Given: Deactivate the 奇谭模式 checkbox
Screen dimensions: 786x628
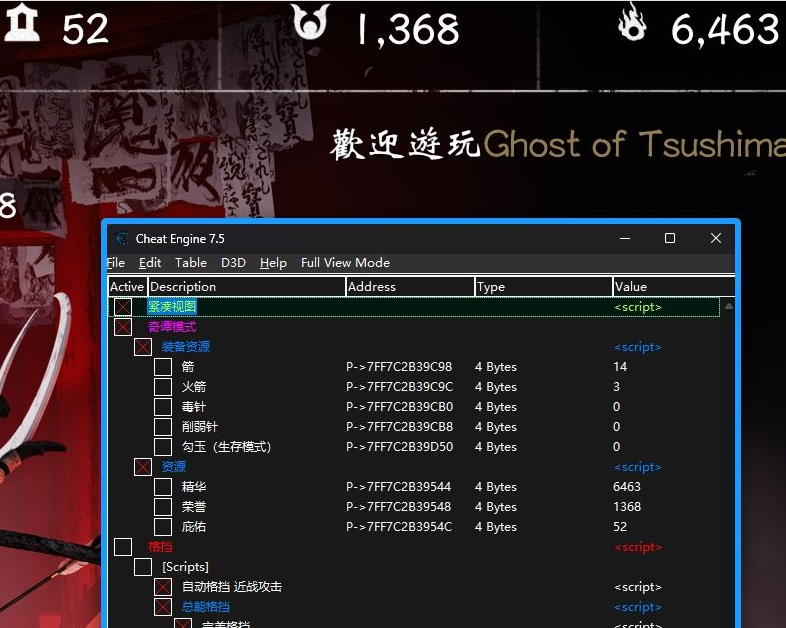Looking at the screenshot, I should click(x=123, y=327).
